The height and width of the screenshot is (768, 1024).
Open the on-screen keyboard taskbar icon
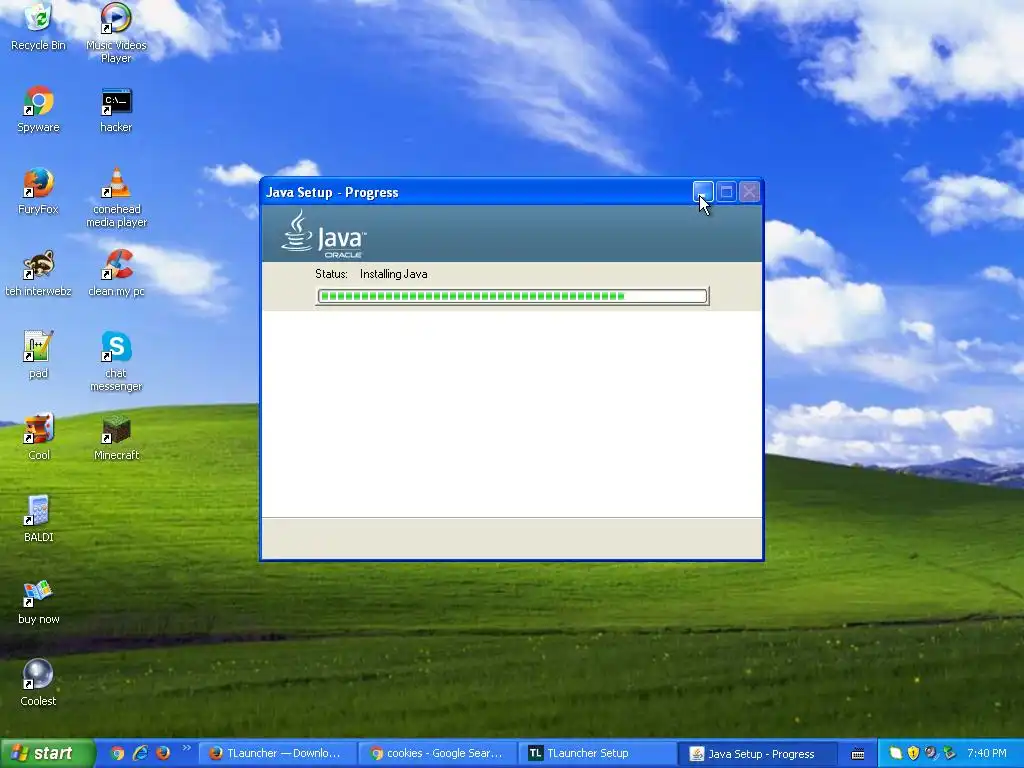(x=858, y=754)
